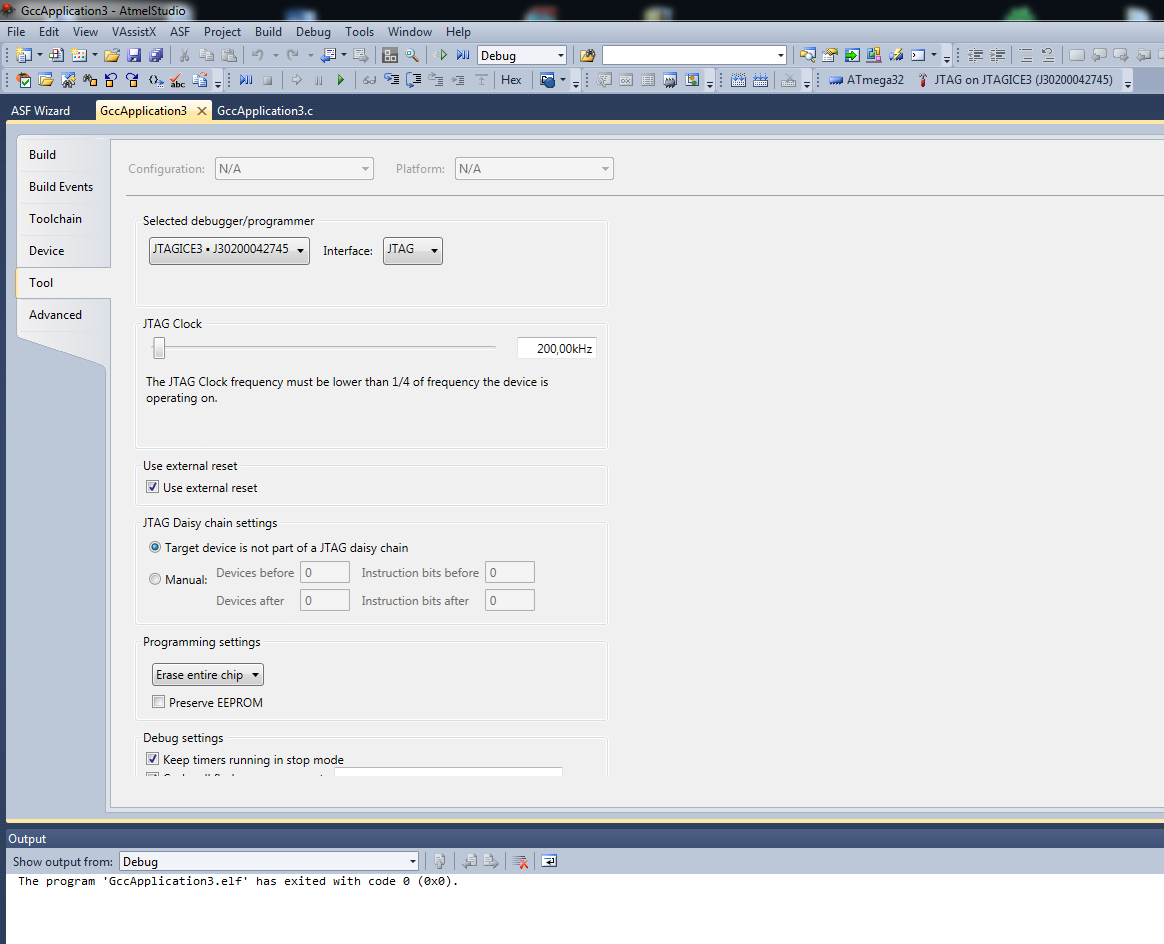This screenshot has height=944, width=1164.
Task: Open the Project menu
Action: click(x=223, y=32)
